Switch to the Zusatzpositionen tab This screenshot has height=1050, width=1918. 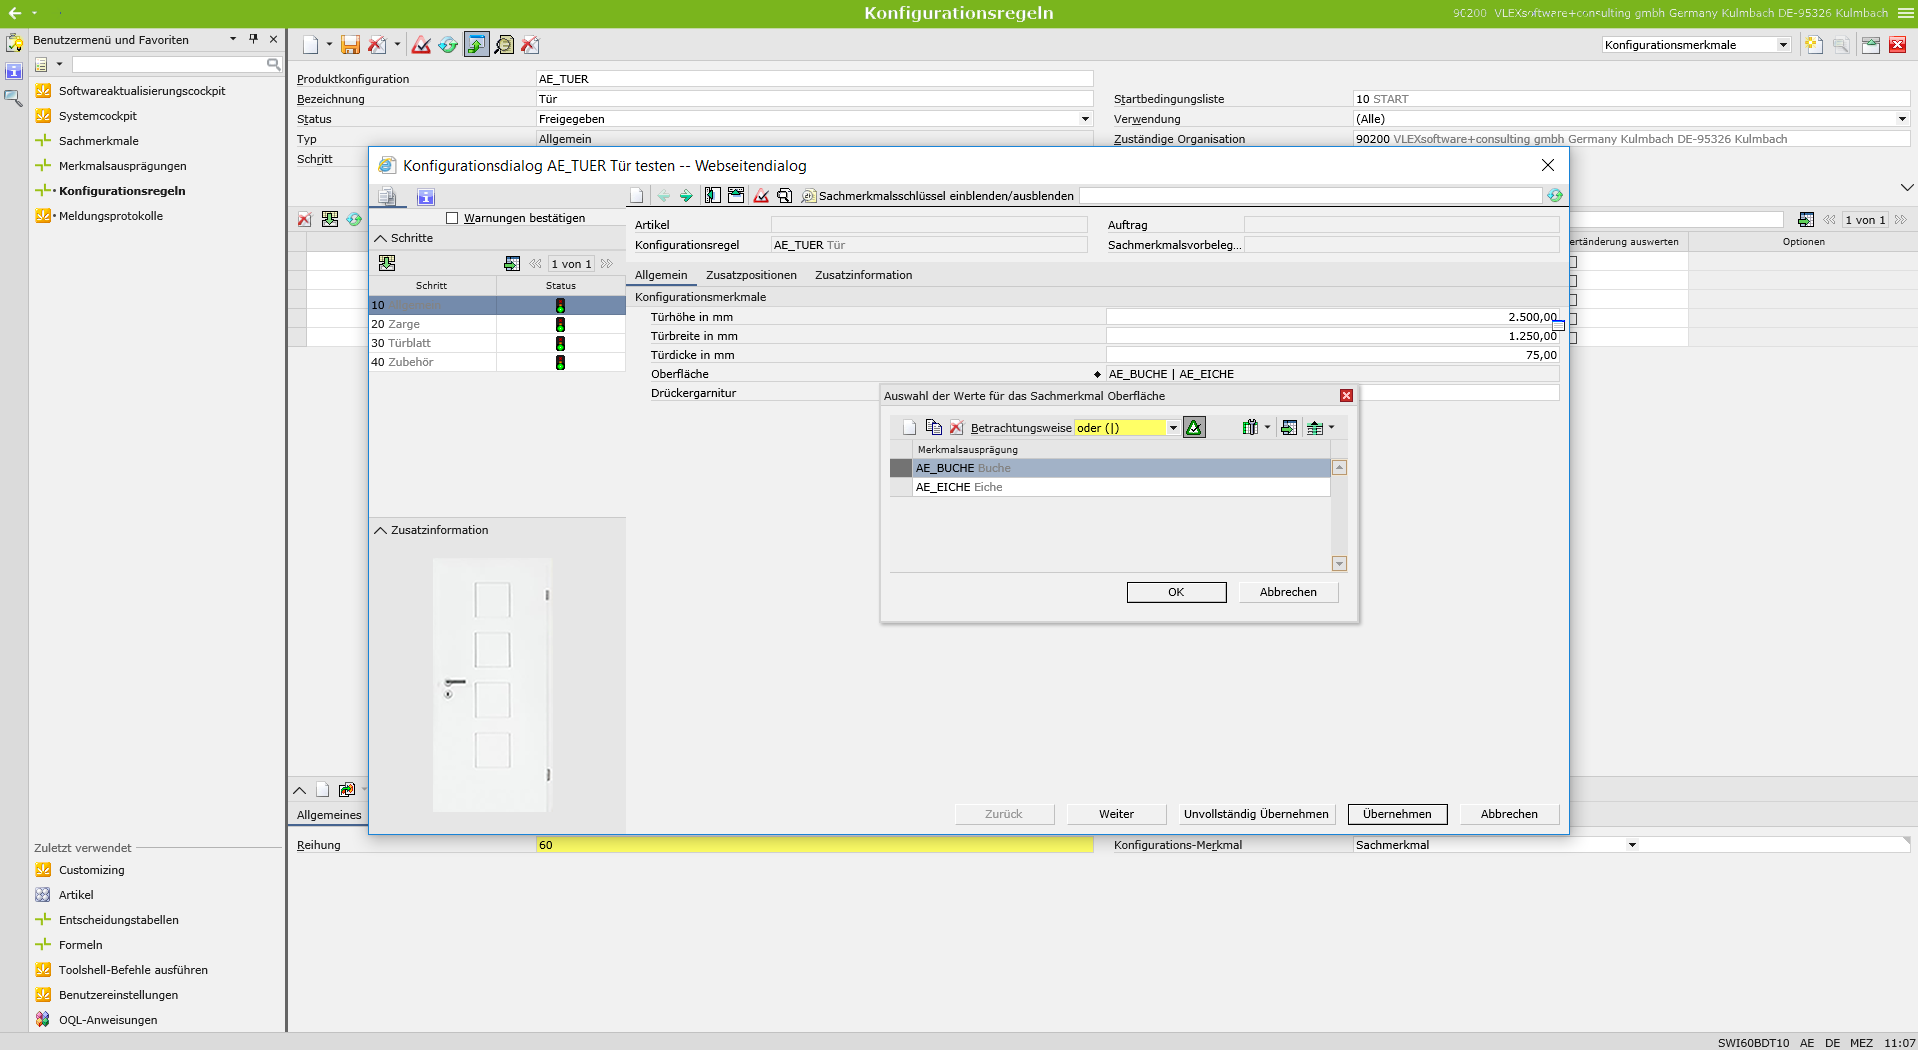click(x=751, y=275)
